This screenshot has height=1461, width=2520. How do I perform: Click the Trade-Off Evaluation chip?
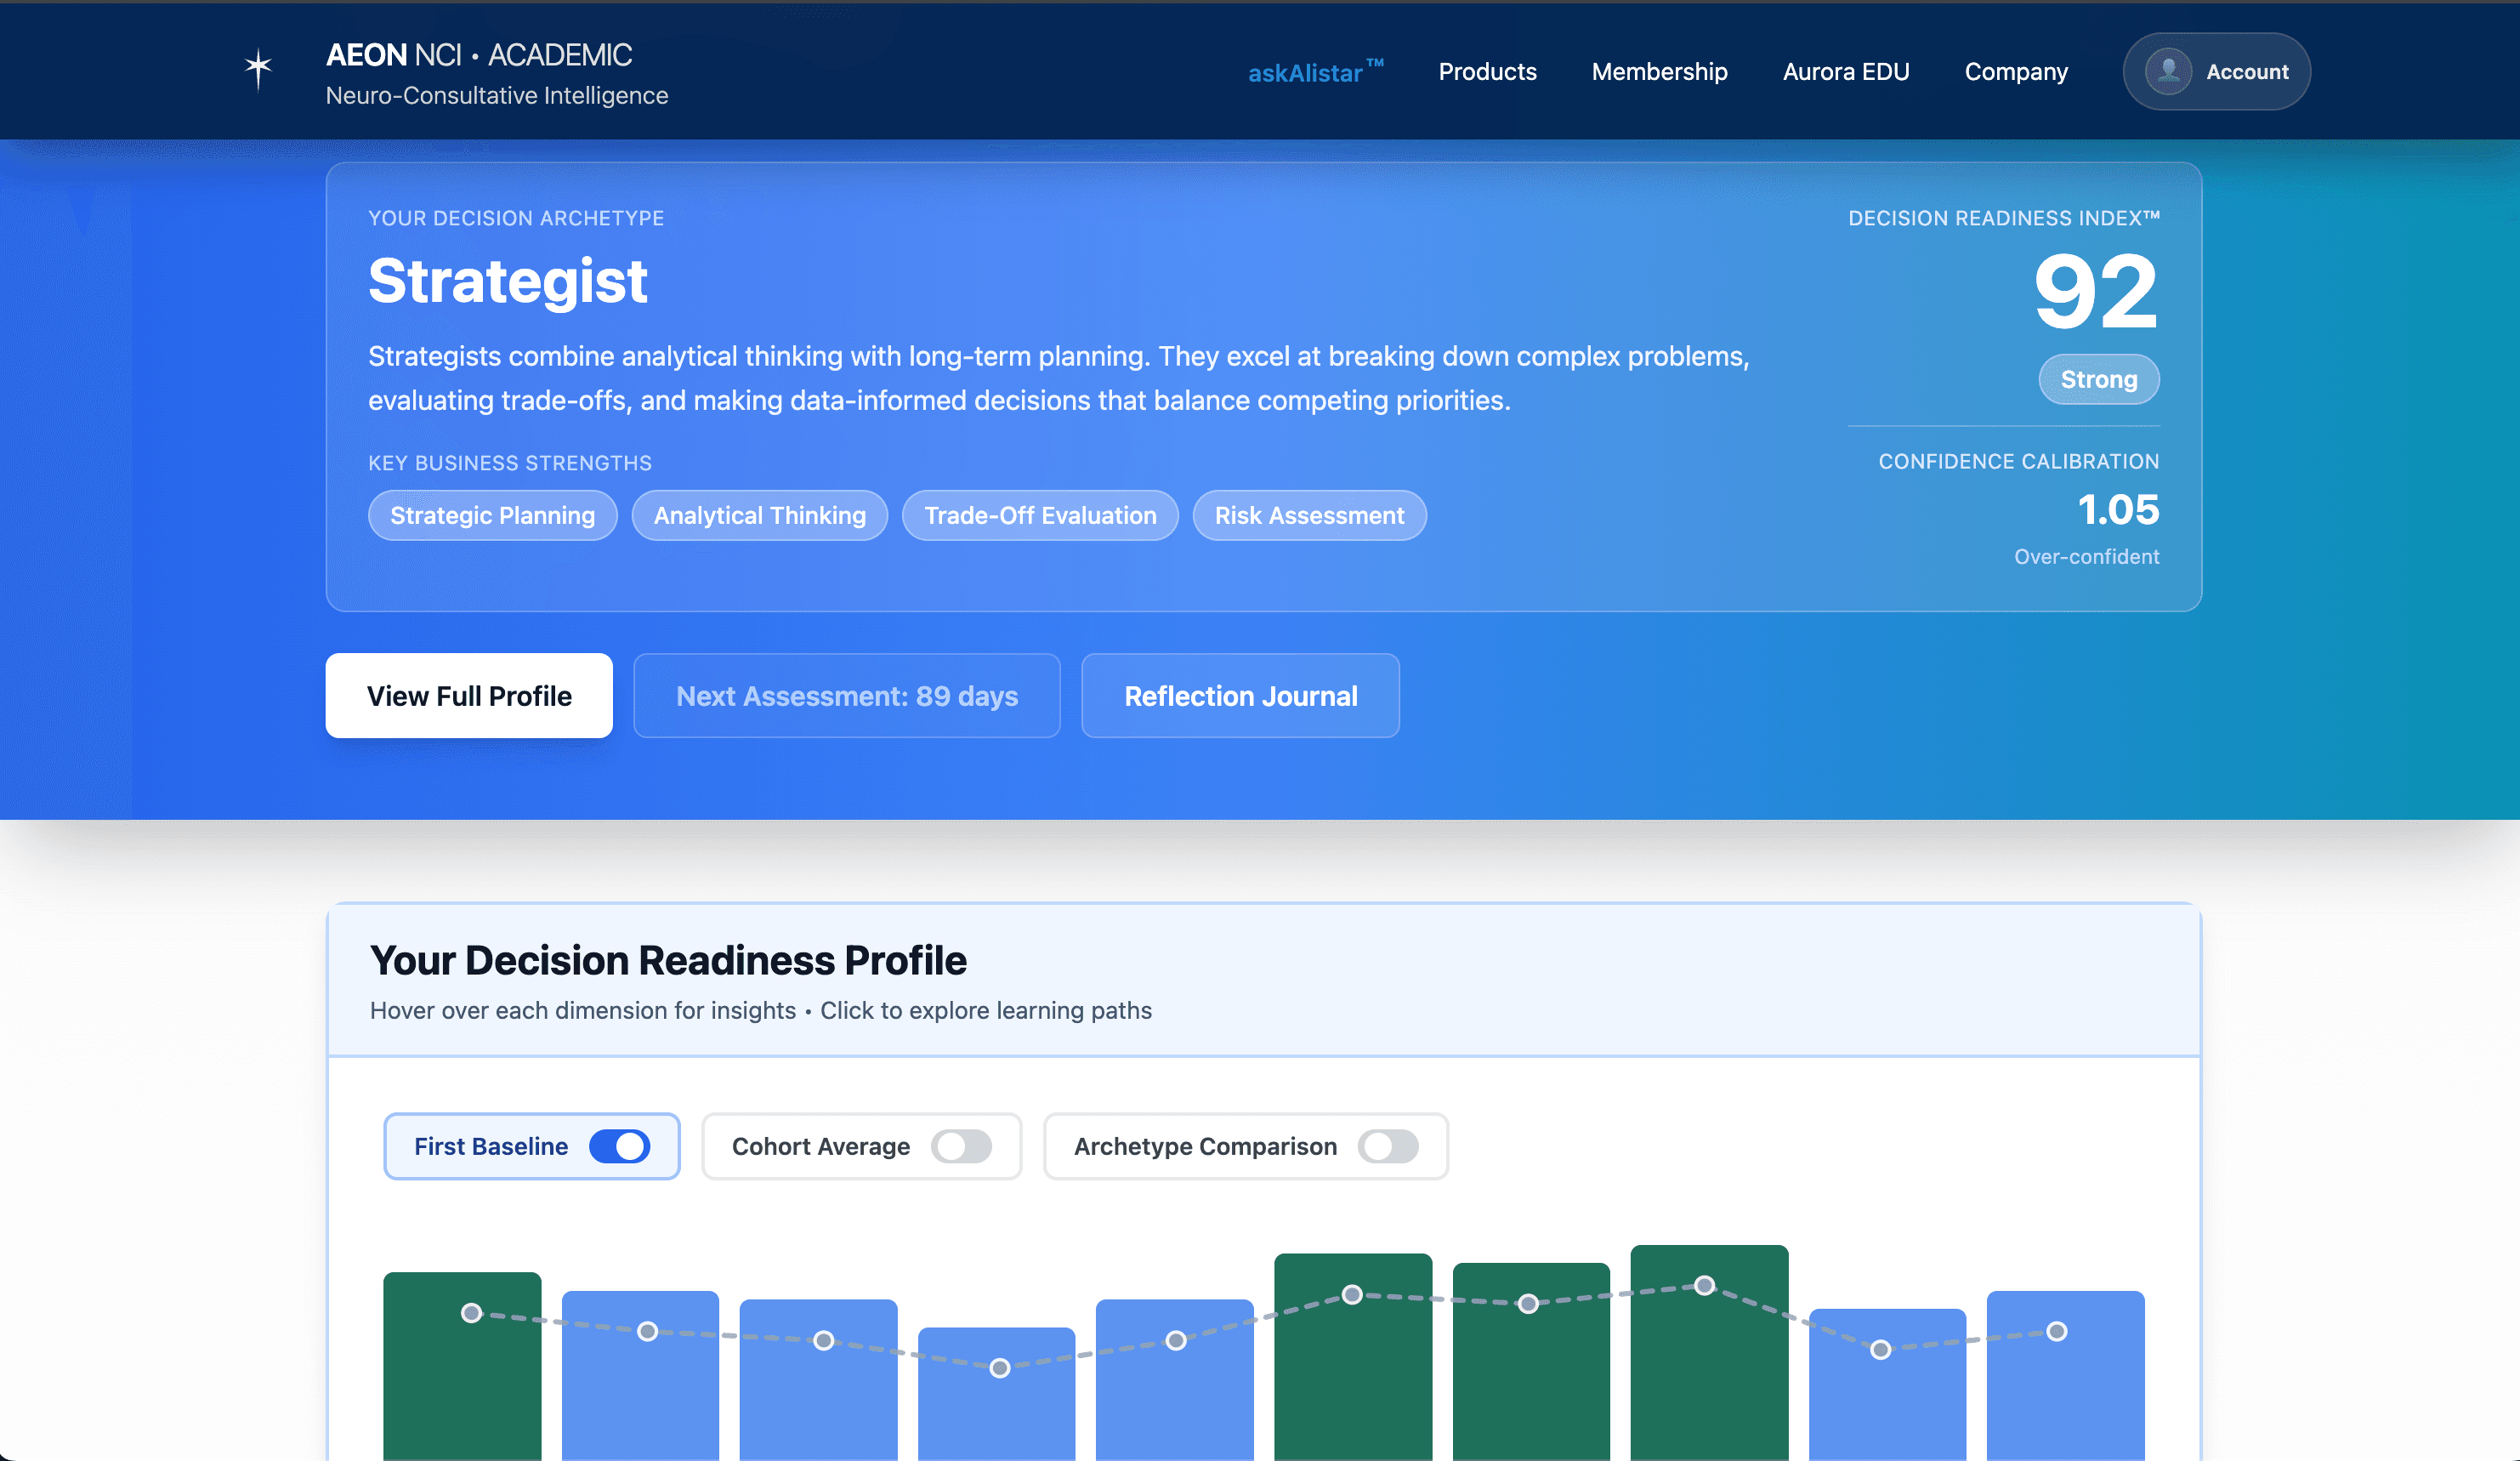tap(1040, 516)
